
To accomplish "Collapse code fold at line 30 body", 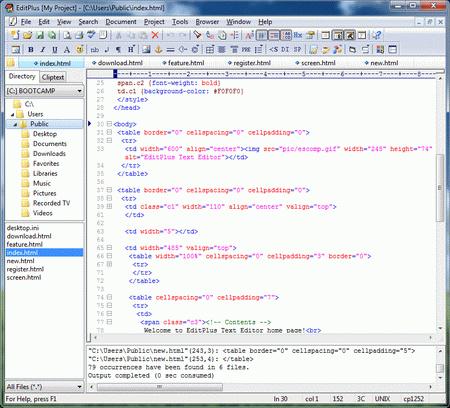I will click(109, 124).
